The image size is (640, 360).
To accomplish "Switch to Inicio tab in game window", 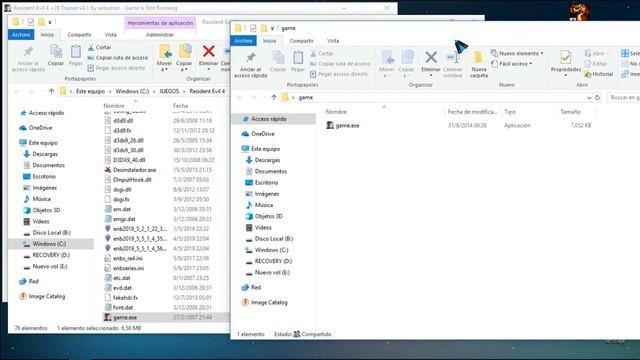I will 269,41.
